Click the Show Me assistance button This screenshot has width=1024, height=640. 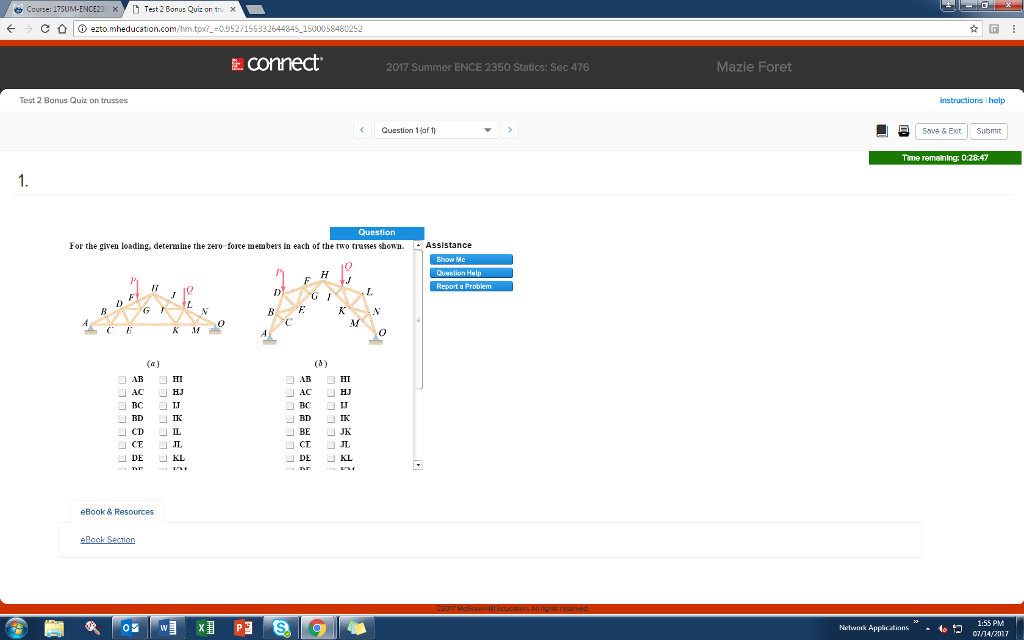tap(470, 258)
